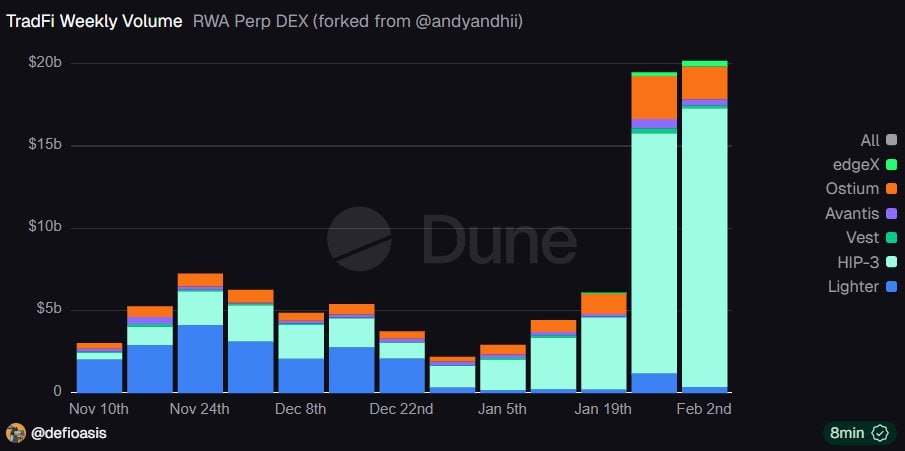This screenshot has width=905, height=451.
Task: Click the defioasis profile avatar
Action: point(16,433)
